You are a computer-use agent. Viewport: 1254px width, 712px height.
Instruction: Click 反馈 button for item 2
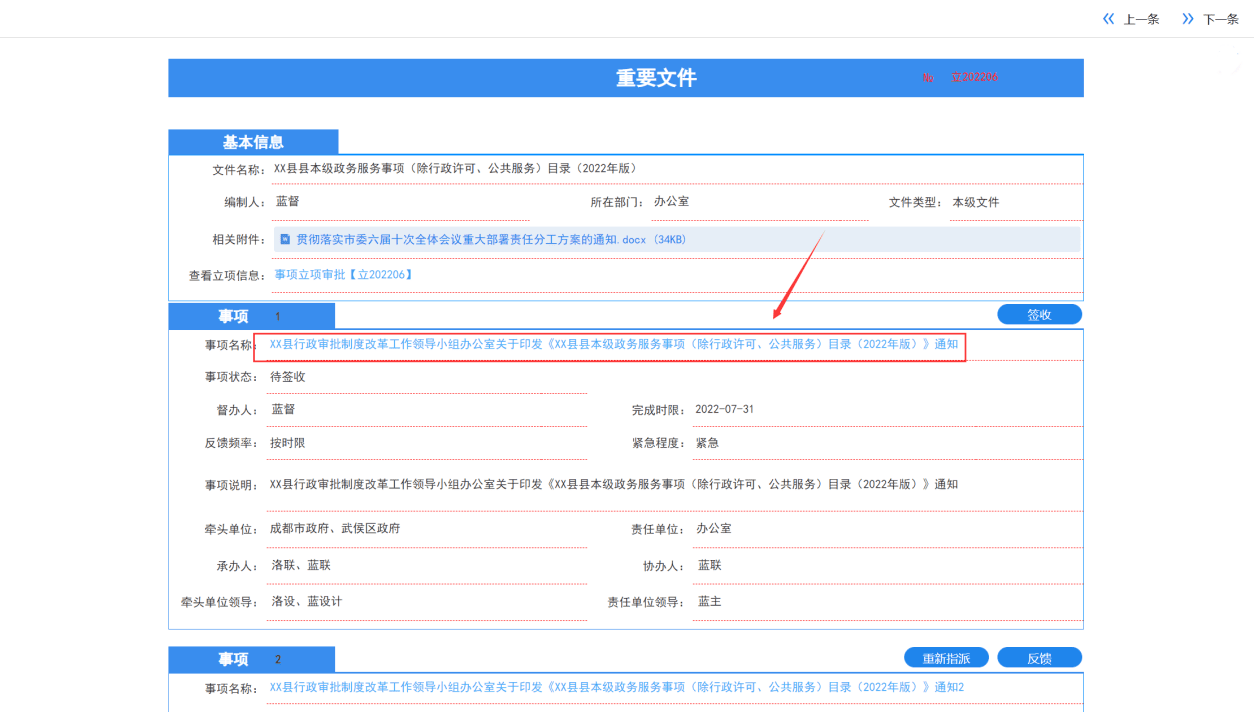click(x=1039, y=658)
